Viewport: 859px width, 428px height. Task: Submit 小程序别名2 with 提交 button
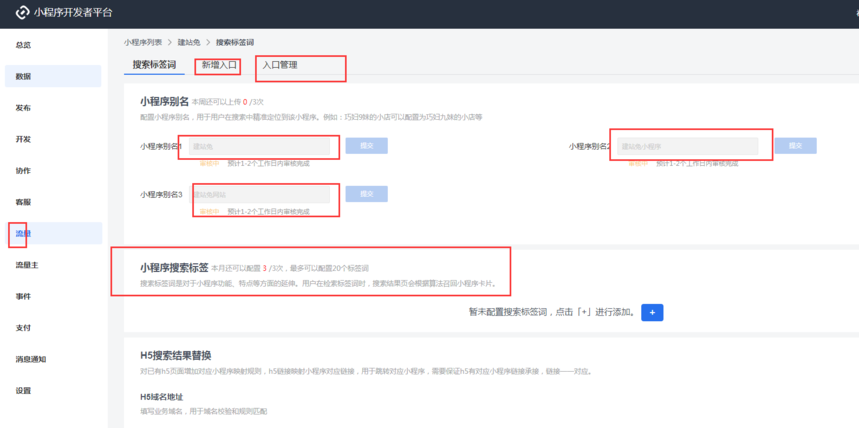(795, 146)
